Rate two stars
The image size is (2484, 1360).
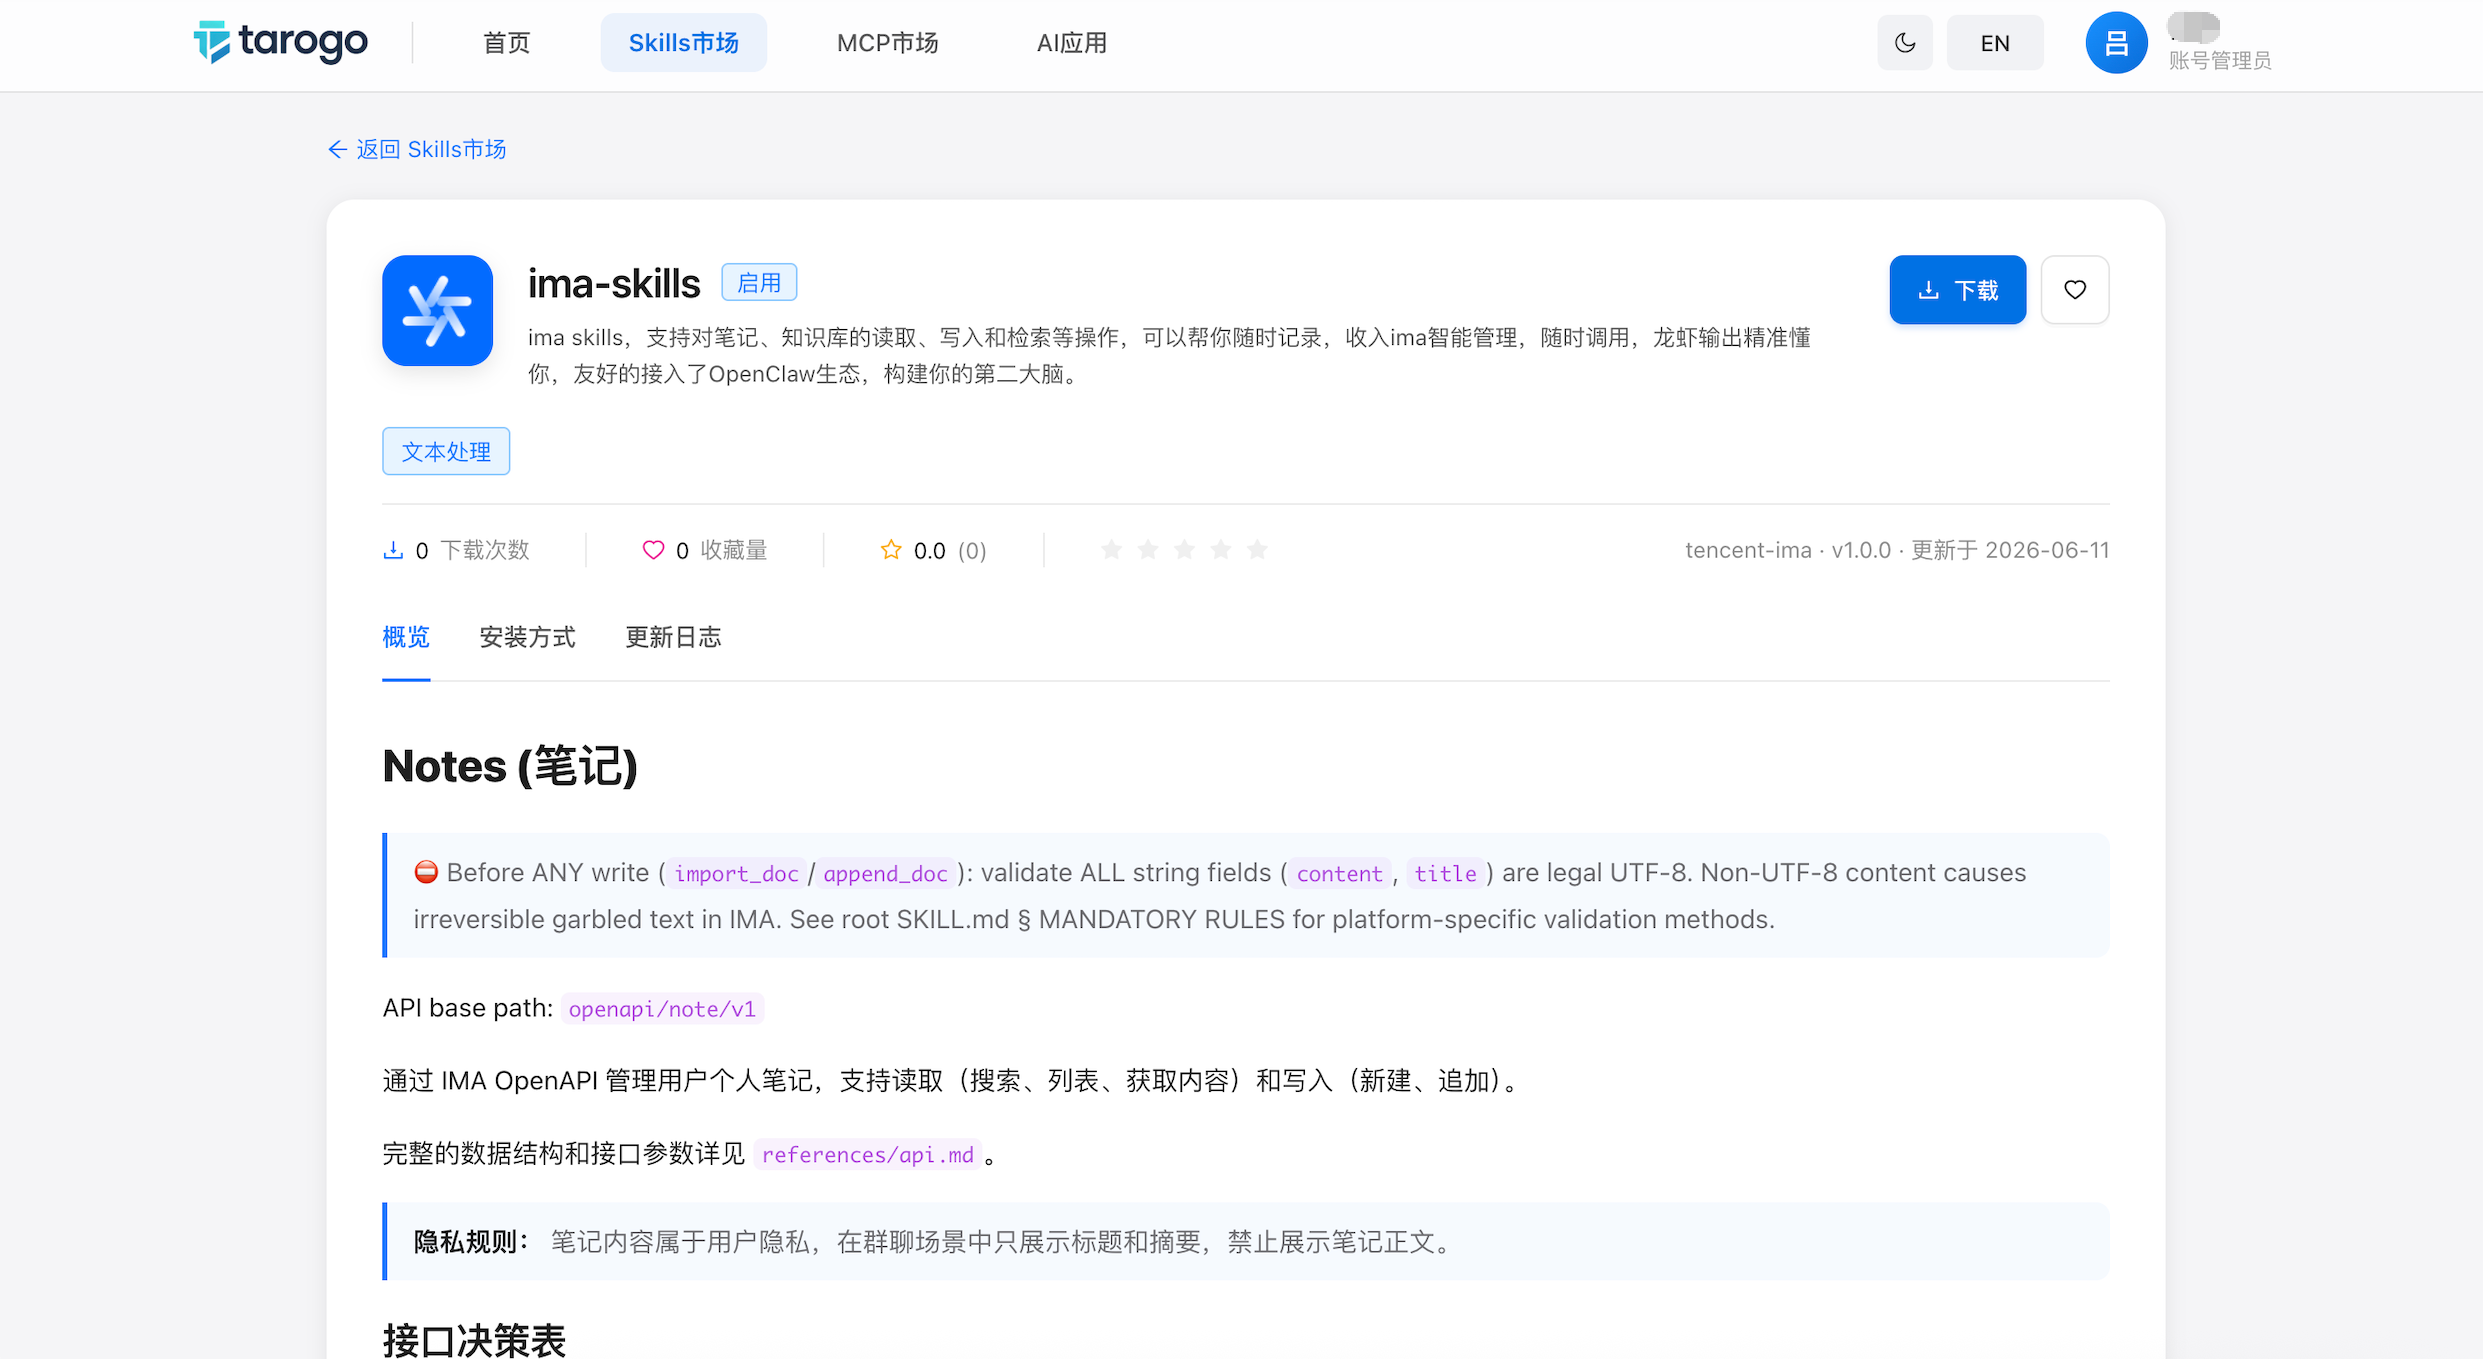pos(1148,549)
